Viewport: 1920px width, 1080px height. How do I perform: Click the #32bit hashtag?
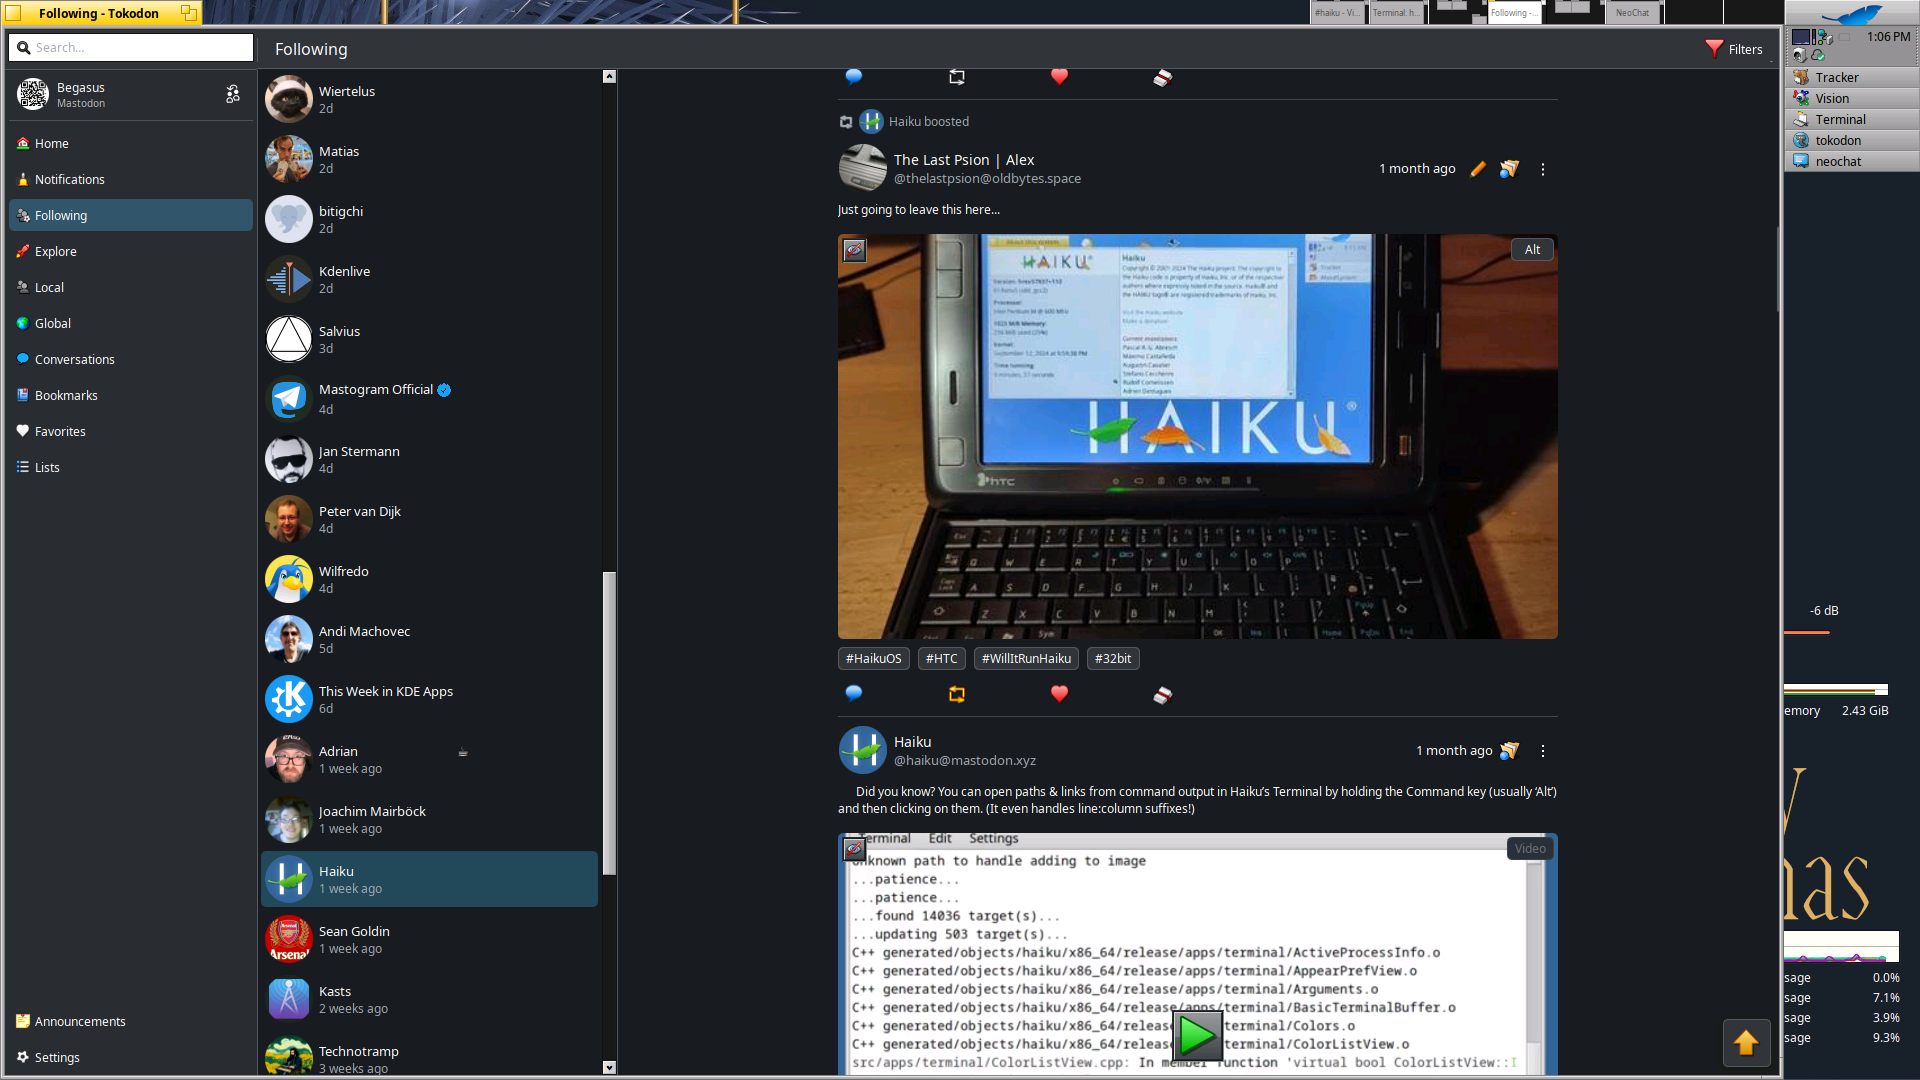(x=1113, y=659)
